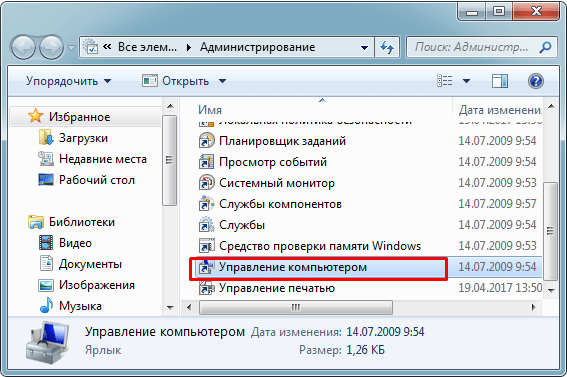Open recent pages dropdown next to Forward
Screen dimensions: 567x377
click(71, 48)
